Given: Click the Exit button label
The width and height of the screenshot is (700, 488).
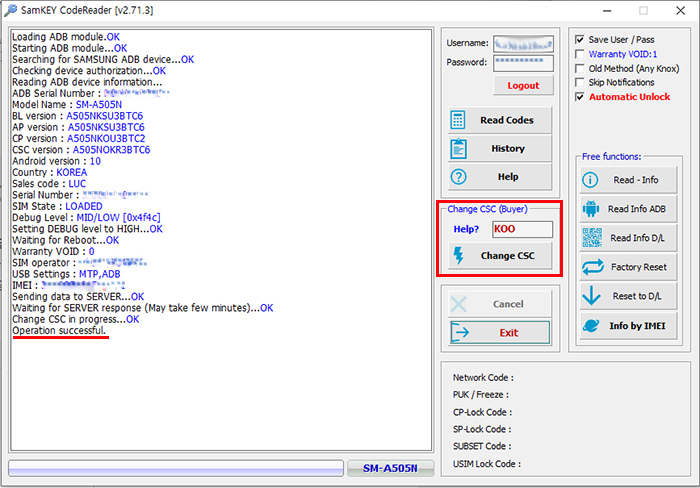Looking at the screenshot, I should [x=509, y=333].
